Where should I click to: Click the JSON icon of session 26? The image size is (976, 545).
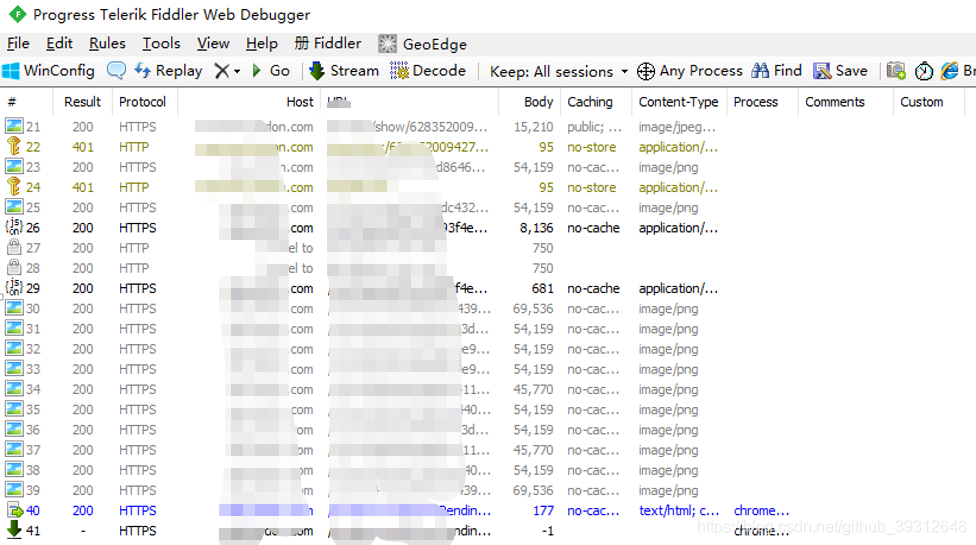tap(14, 227)
